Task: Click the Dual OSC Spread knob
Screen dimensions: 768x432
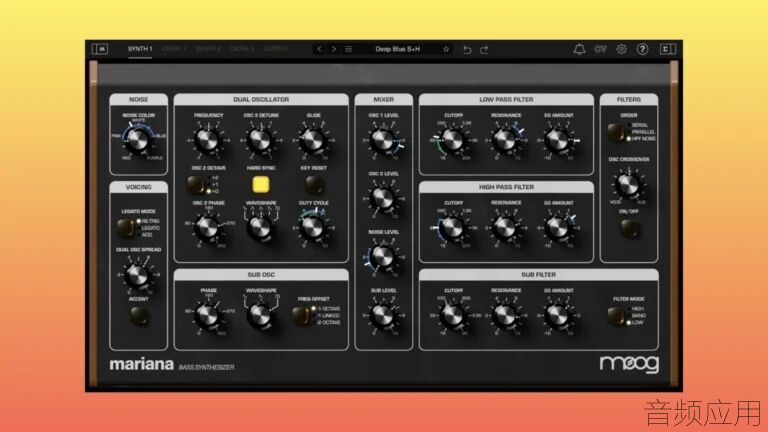Action: [x=137, y=275]
